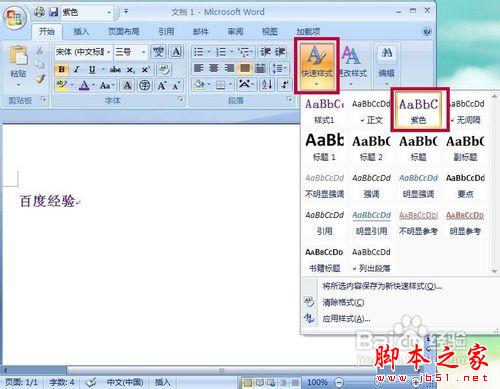This screenshot has height=389, width=500.
Task: Center the text alignment
Action: tap(214, 68)
